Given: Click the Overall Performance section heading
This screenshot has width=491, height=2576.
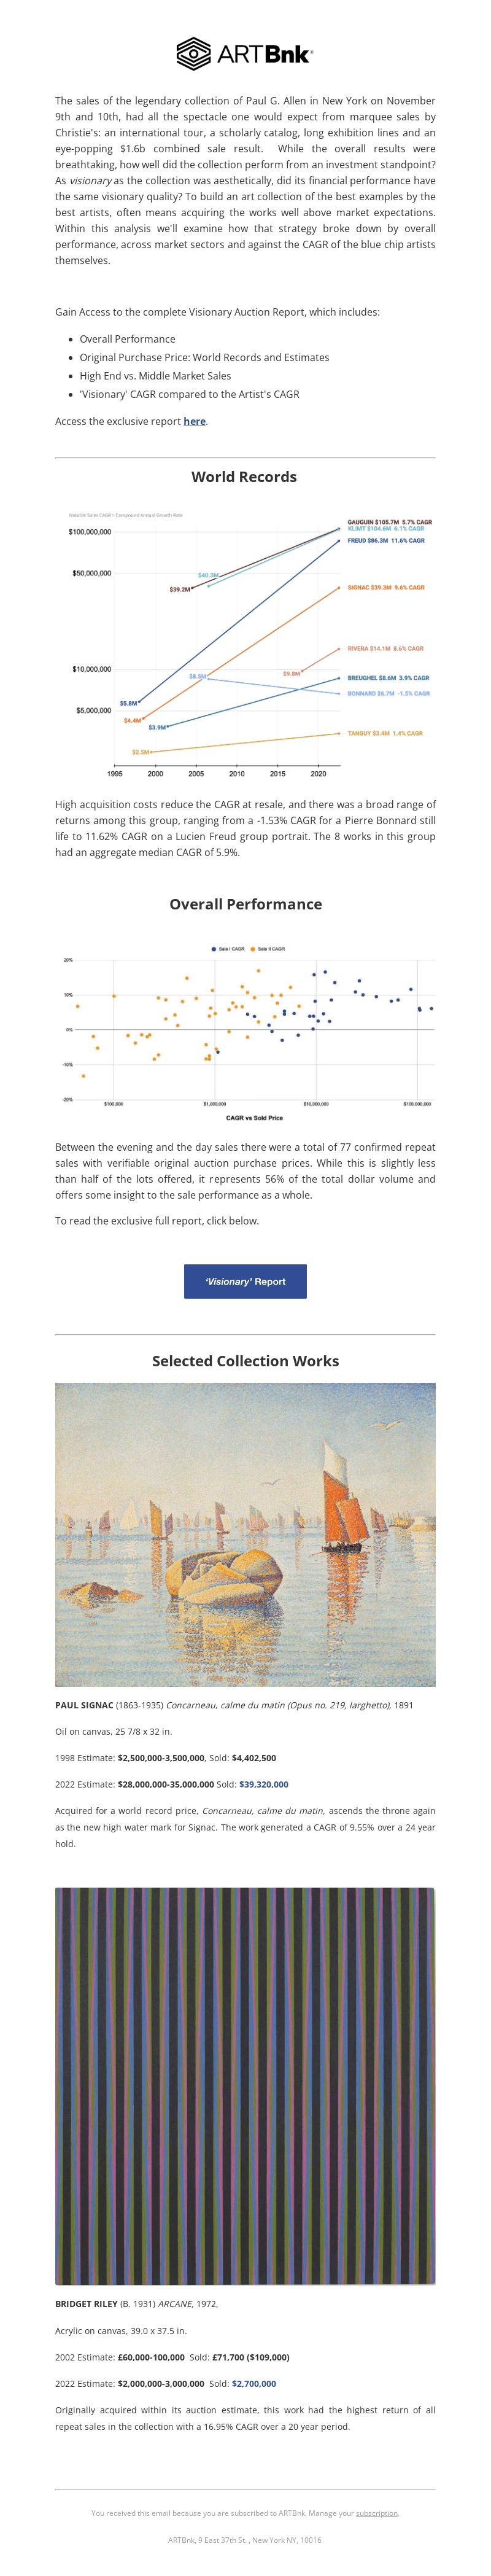Looking at the screenshot, I should tap(245, 904).
